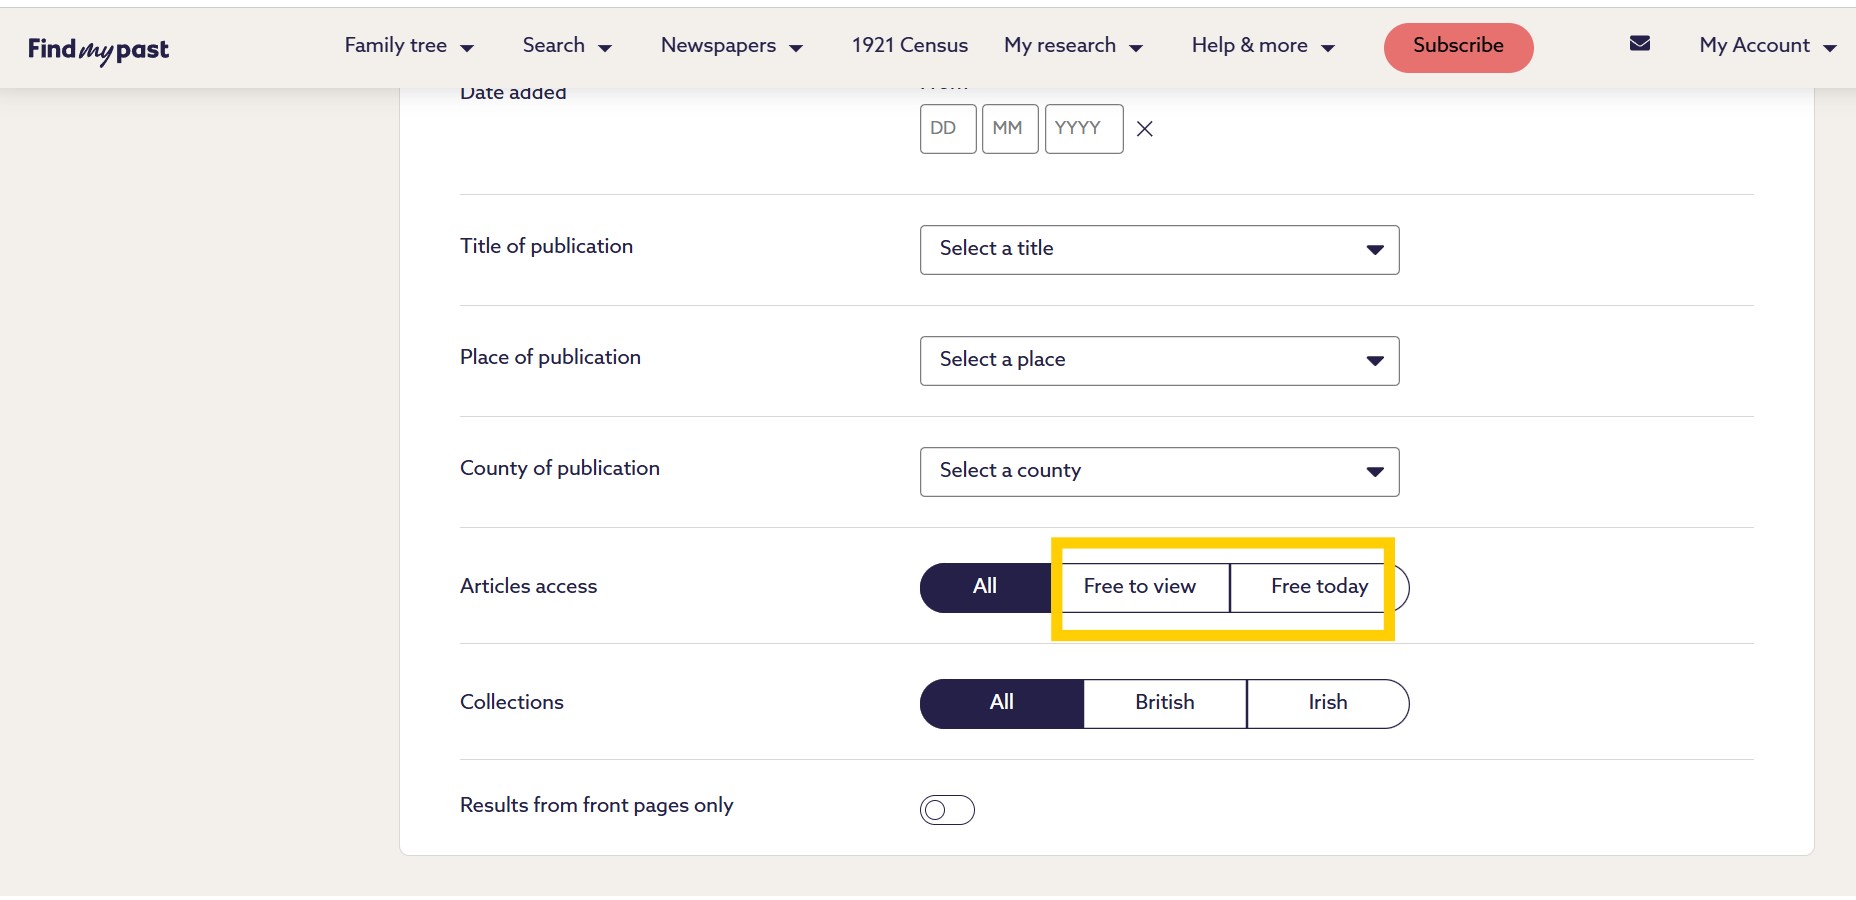Filter collections to Irish
1856x900 pixels.
(1327, 703)
